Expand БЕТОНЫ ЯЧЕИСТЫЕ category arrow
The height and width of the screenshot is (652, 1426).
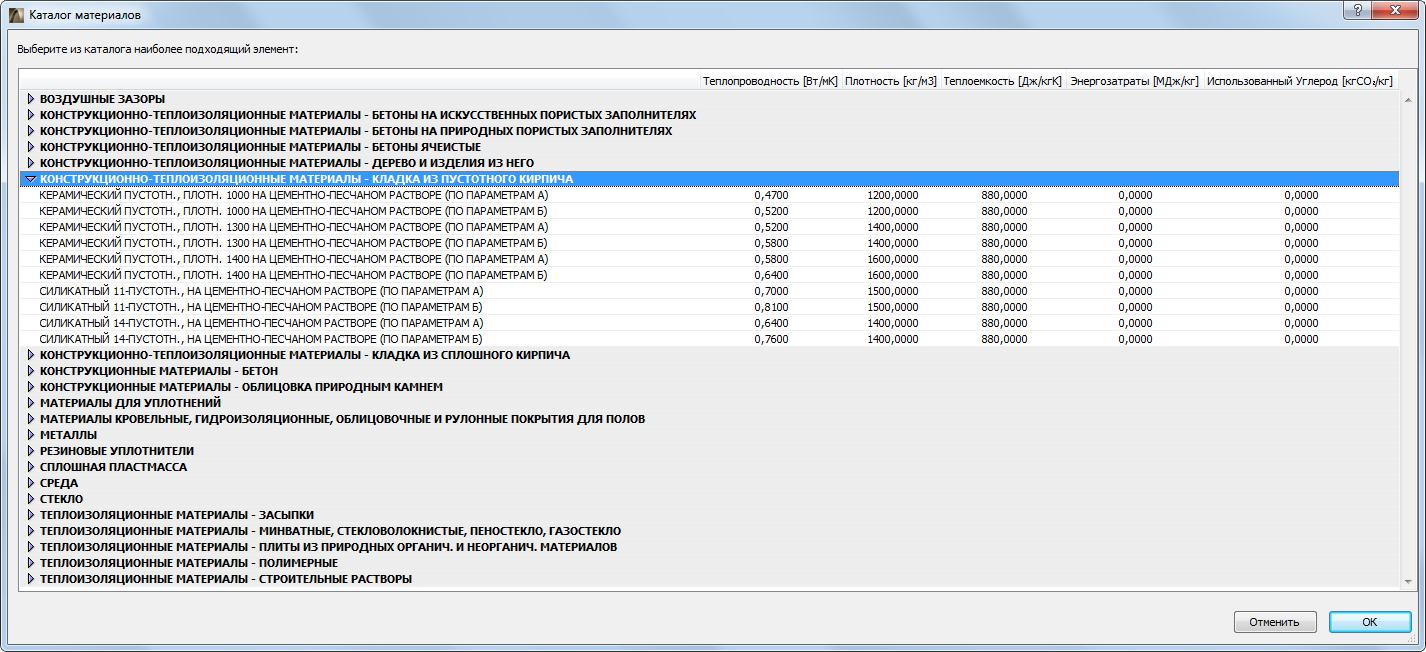pos(31,147)
